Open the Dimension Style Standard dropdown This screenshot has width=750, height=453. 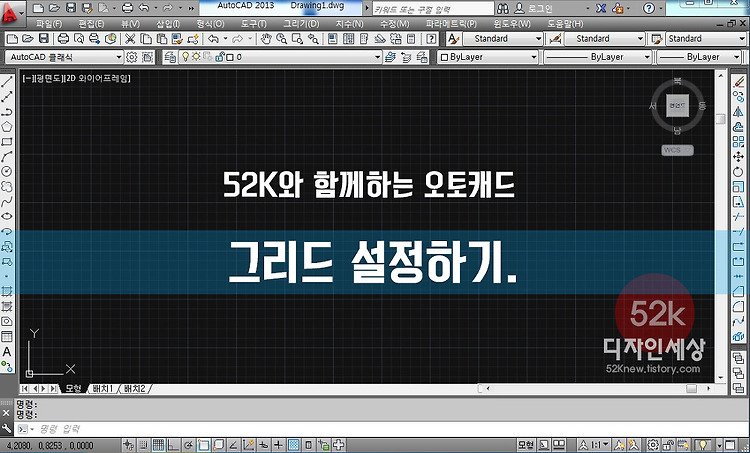tap(605, 39)
